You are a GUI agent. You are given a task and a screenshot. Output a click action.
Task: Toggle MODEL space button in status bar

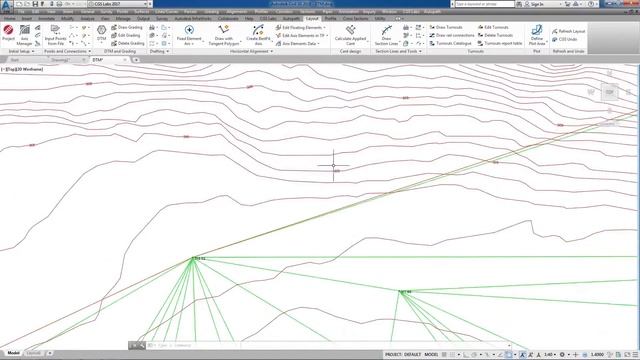pyautogui.click(x=431, y=355)
